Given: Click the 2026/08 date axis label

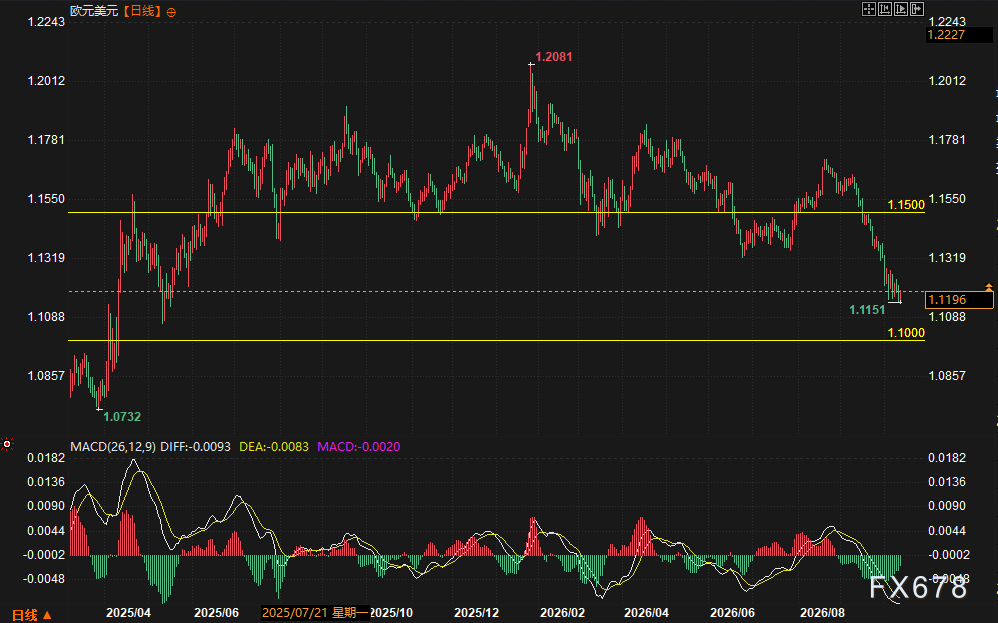Looking at the screenshot, I should pos(822,613).
